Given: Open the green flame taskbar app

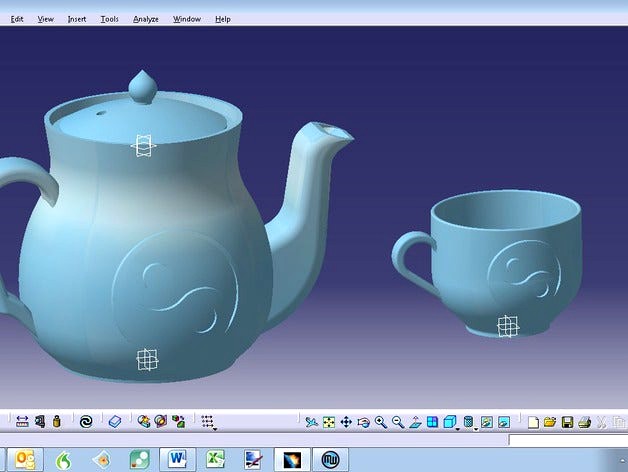Looking at the screenshot, I should (x=63, y=460).
